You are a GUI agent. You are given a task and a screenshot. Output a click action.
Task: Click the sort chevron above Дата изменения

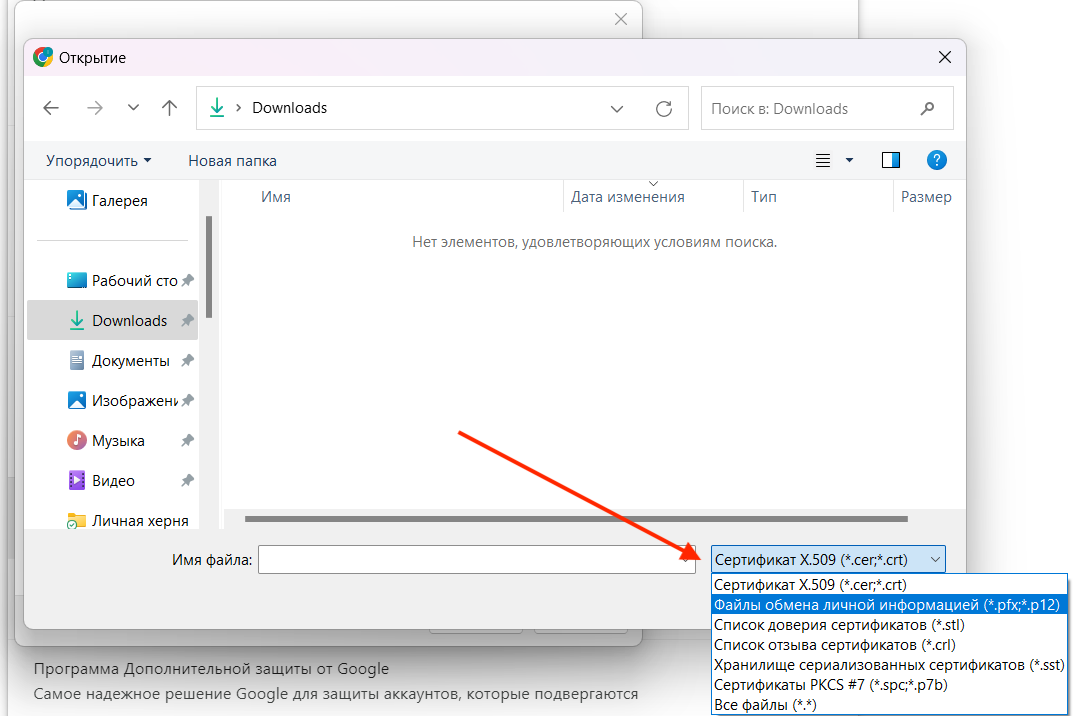pyautogui.click(x=653, y=183)
